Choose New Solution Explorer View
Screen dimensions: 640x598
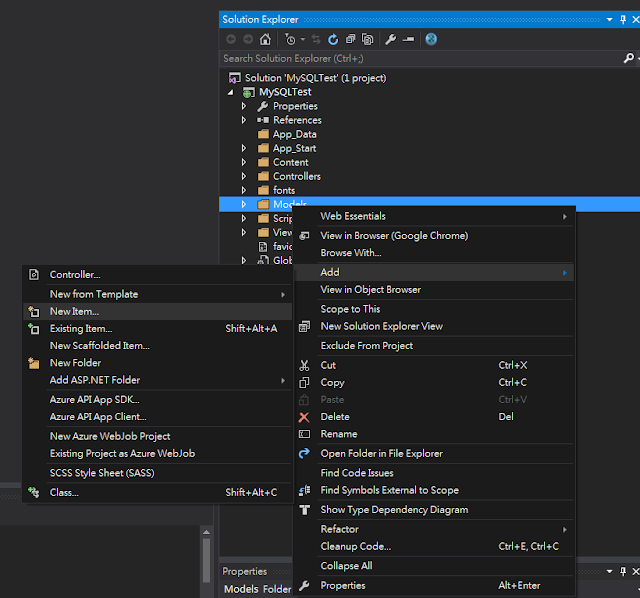pos(433,326)
